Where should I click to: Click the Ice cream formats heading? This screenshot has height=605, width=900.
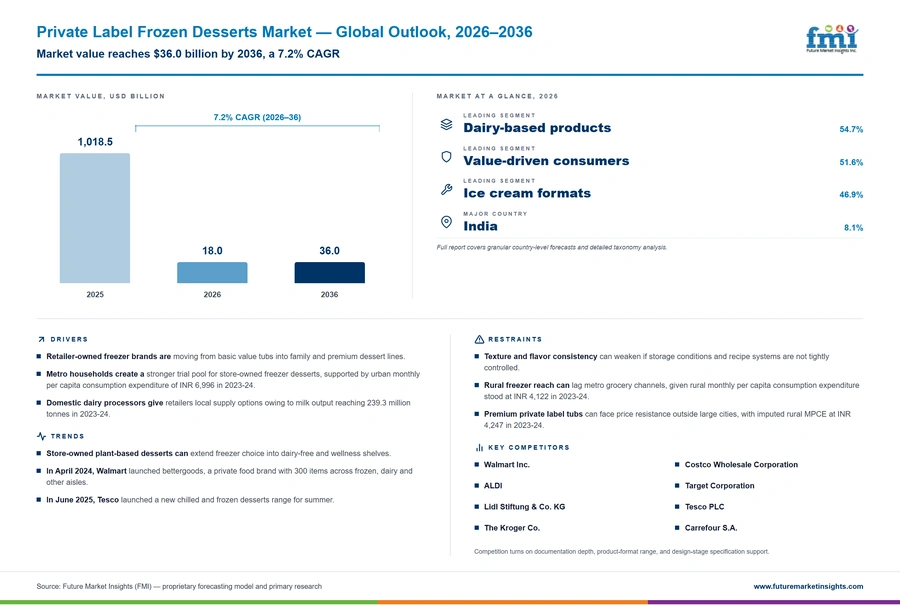click(527, 193)
